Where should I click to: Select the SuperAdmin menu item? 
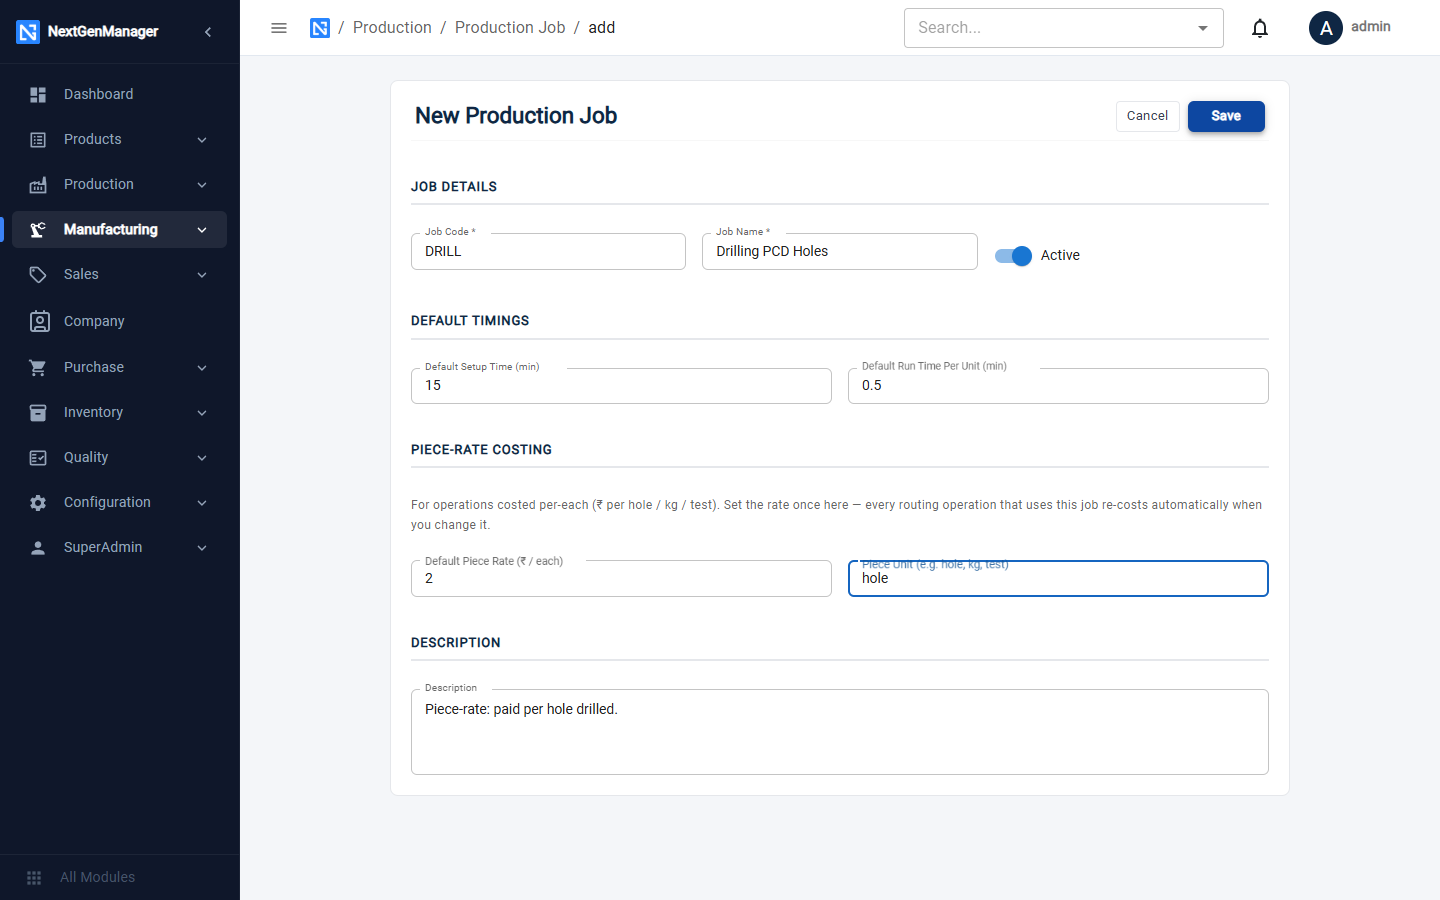tap(119, 548)
